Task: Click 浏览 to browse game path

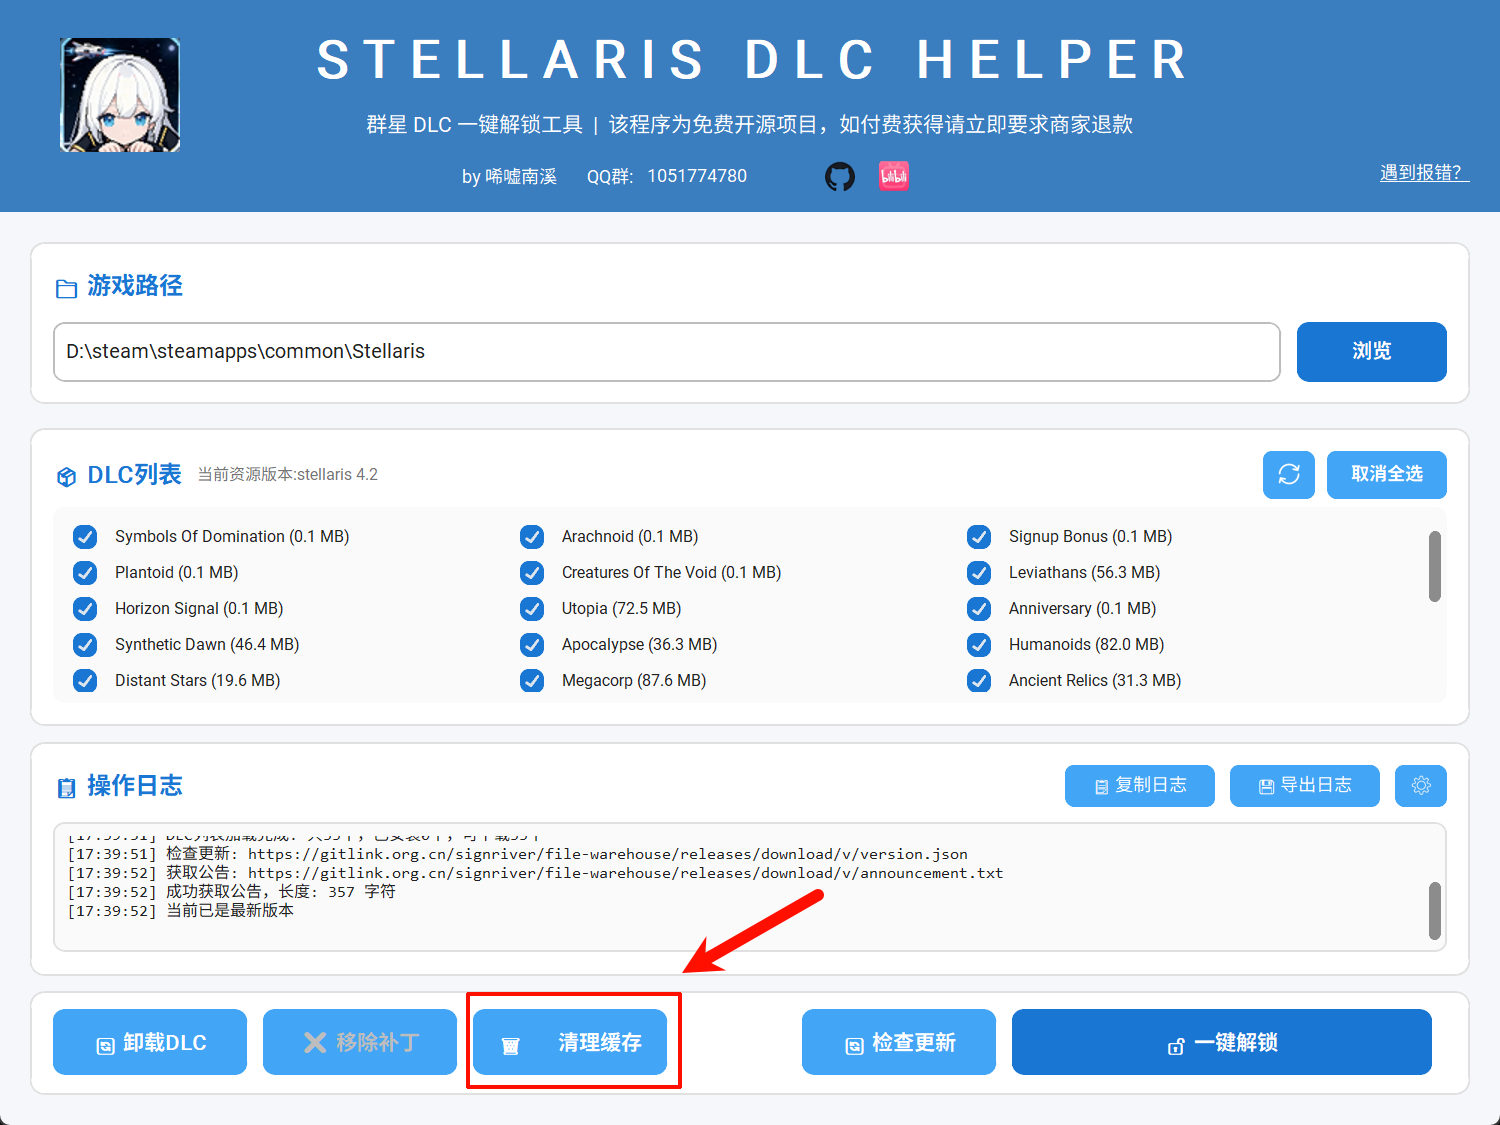Action: pos(1371,352)
